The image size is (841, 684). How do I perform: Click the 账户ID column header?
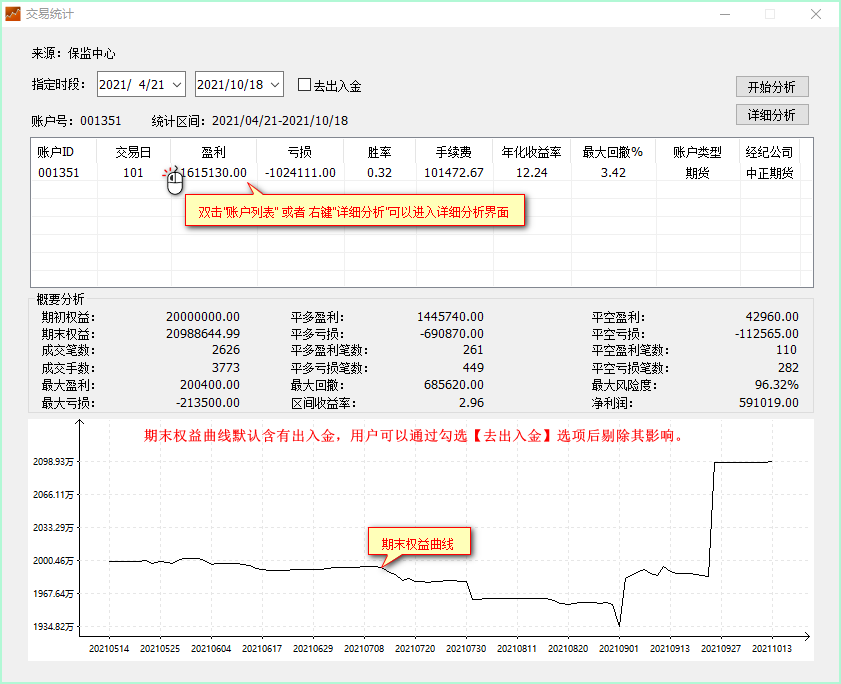63,152
